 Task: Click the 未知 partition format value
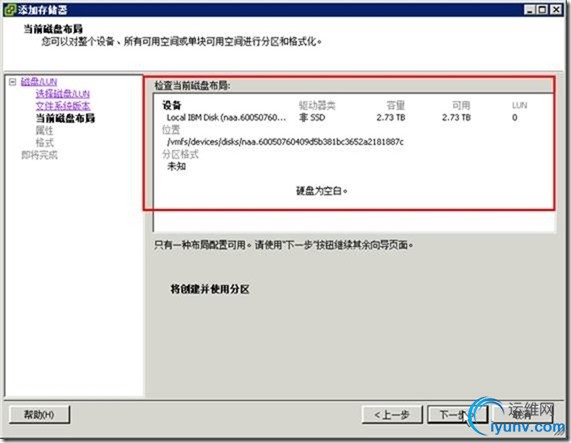176,166
